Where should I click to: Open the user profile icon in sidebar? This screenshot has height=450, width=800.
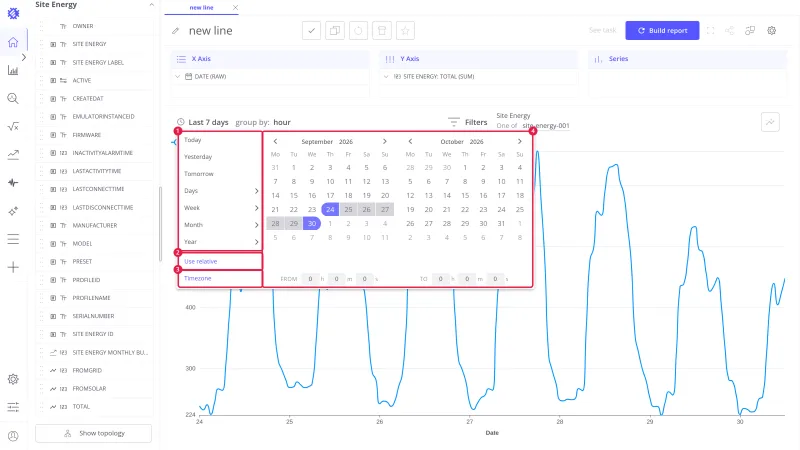tap(13, 436)
